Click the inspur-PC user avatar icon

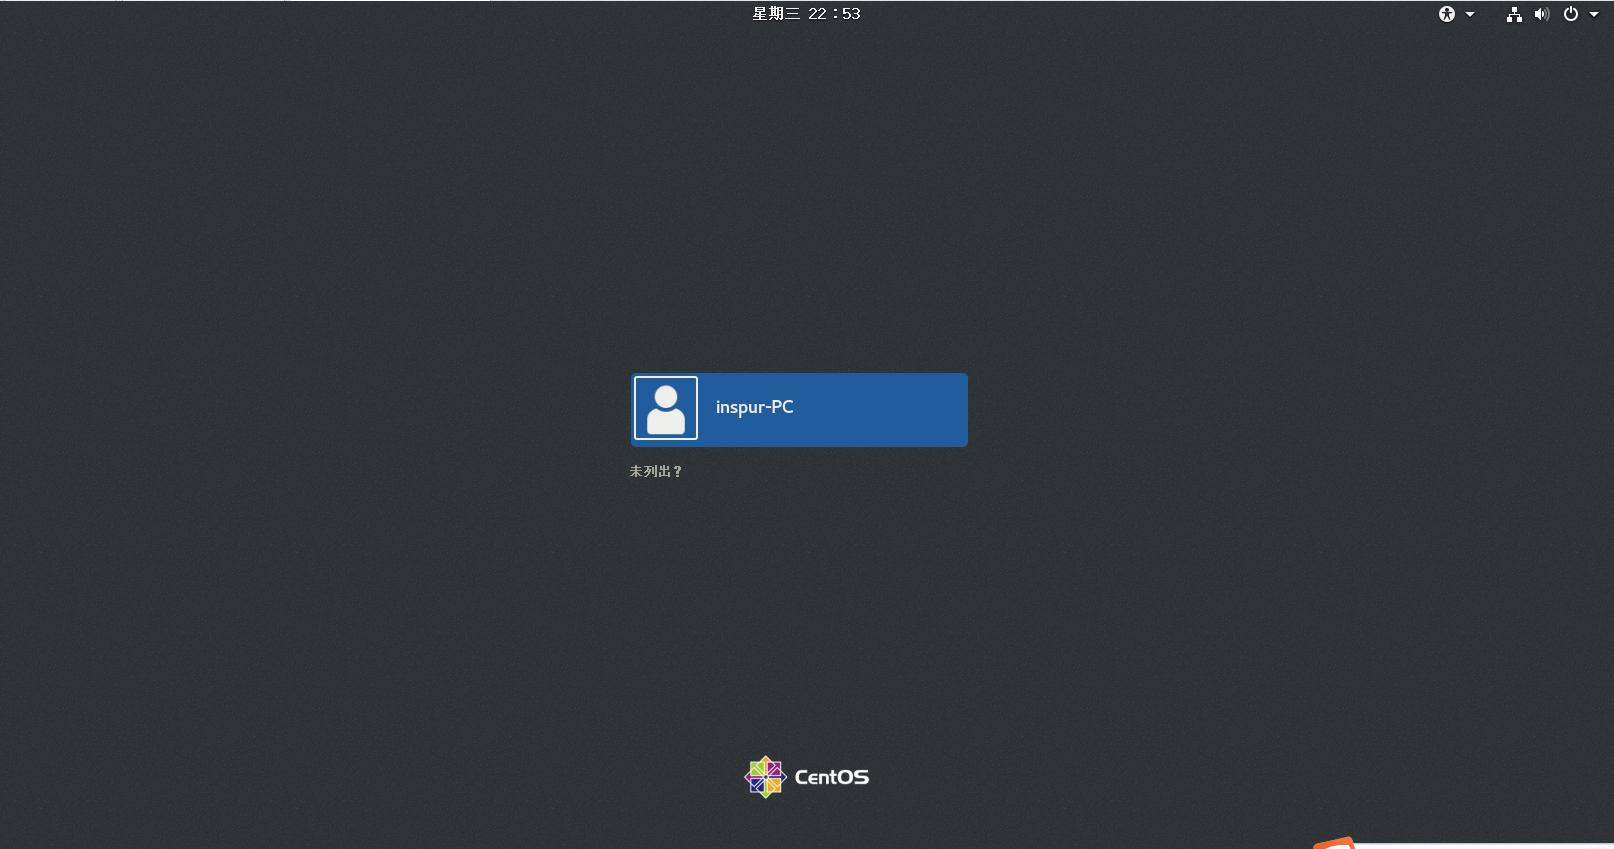(x=666, y=408)
